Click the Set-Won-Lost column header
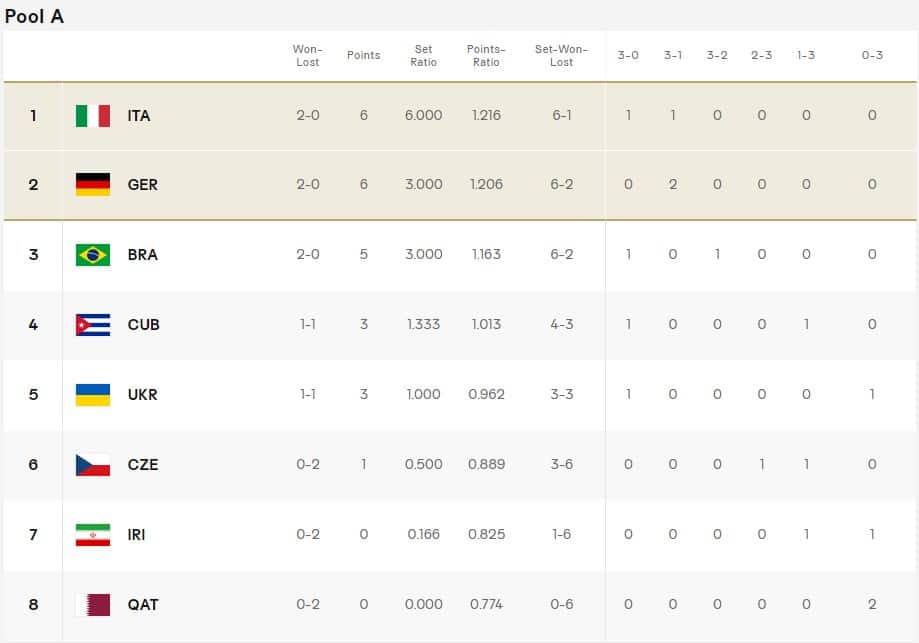 tap(561, 55)
